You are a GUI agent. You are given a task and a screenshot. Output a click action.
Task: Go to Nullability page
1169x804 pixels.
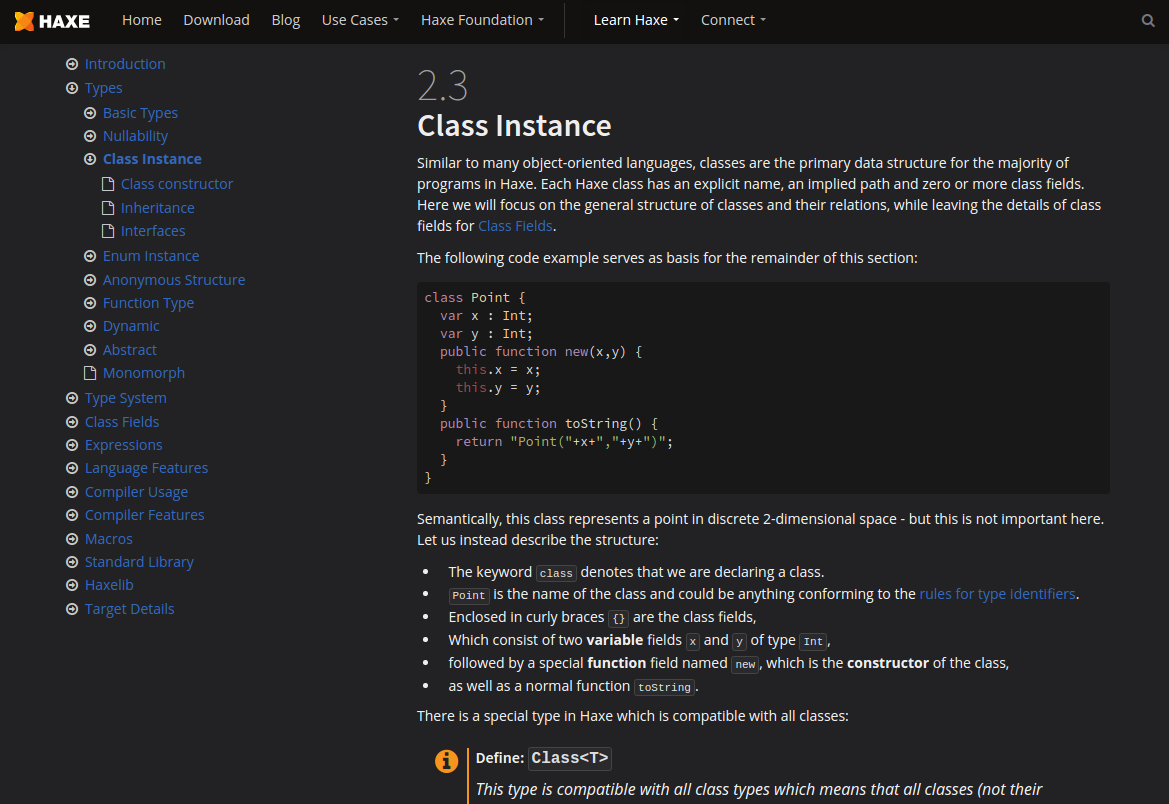(x=136, y=136)
